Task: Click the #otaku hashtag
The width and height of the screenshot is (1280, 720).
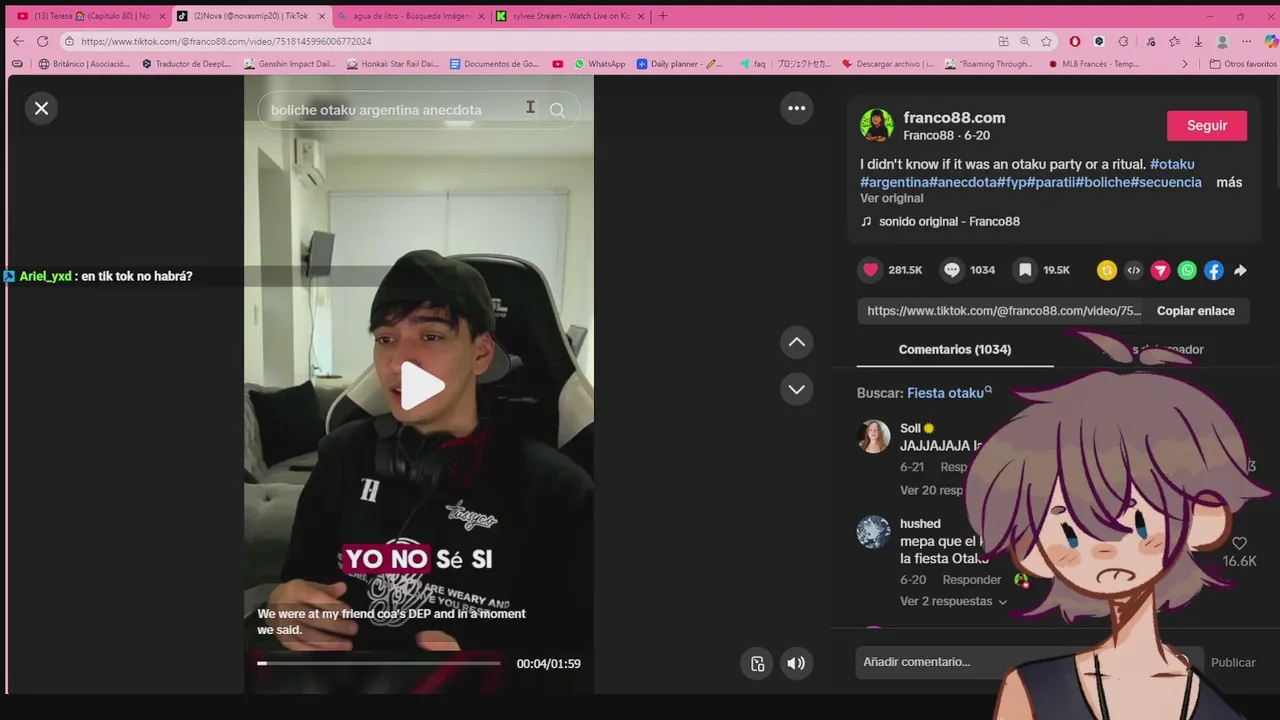Action: pos(1172,164)
